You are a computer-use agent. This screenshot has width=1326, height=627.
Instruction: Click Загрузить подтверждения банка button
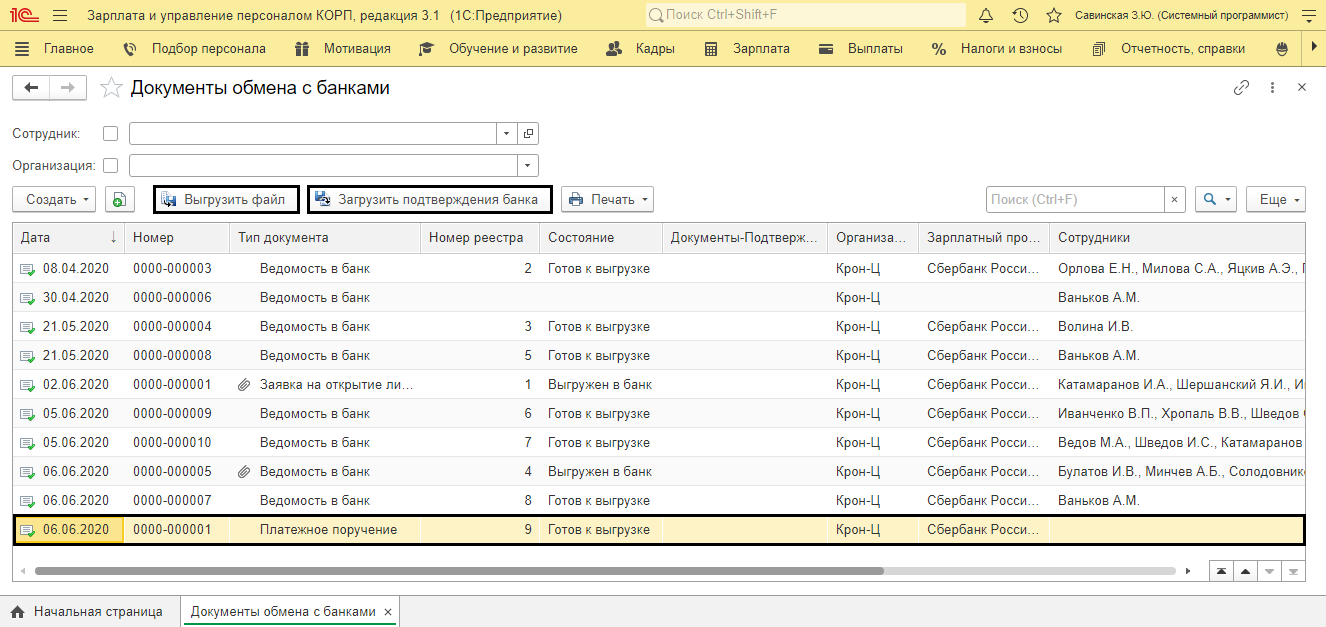(430, 199)
